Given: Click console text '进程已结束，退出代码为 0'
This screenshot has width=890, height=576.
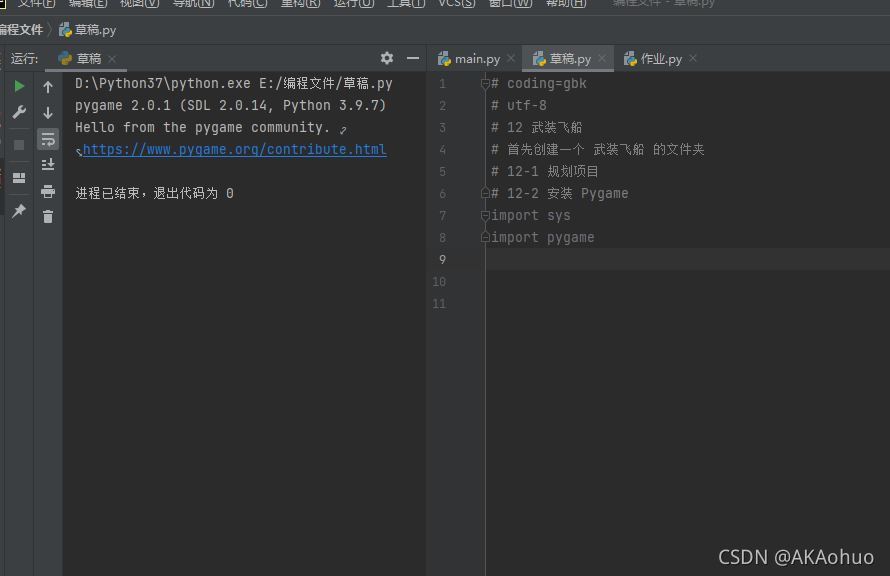Looking at the screenshot, I should (154, 193).
